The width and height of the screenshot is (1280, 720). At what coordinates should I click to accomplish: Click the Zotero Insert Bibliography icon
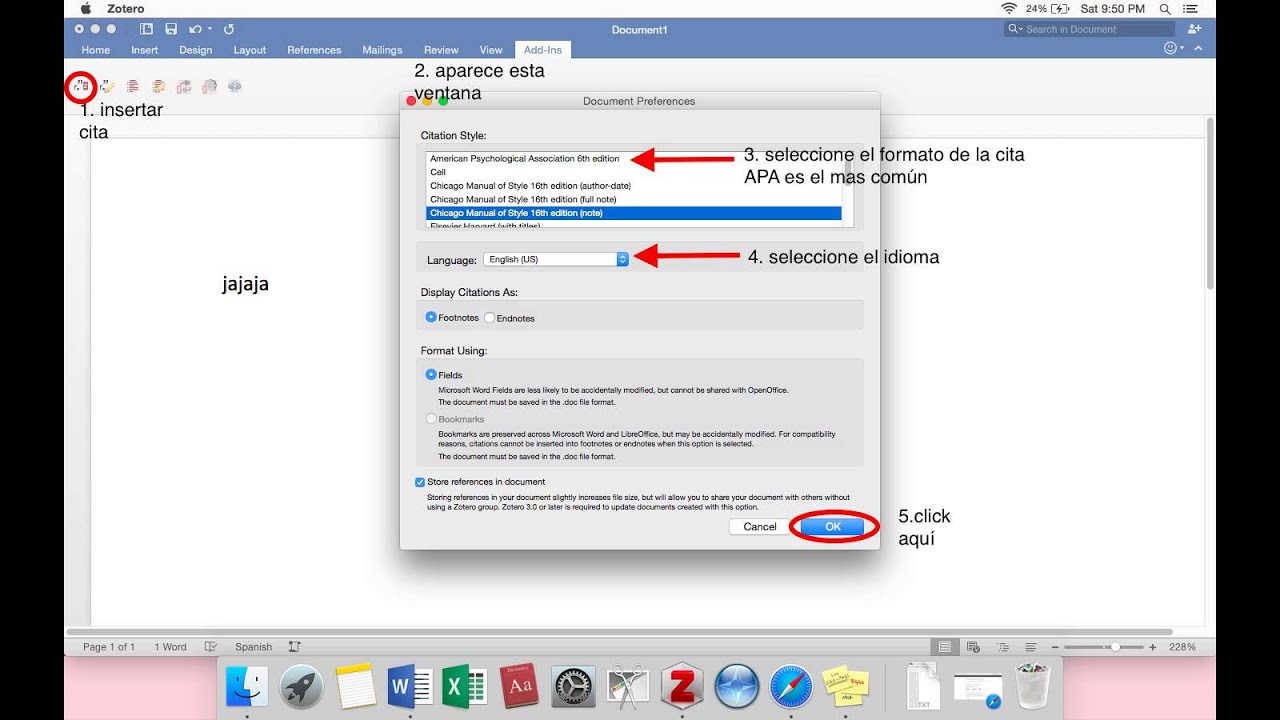pos(132,87)
